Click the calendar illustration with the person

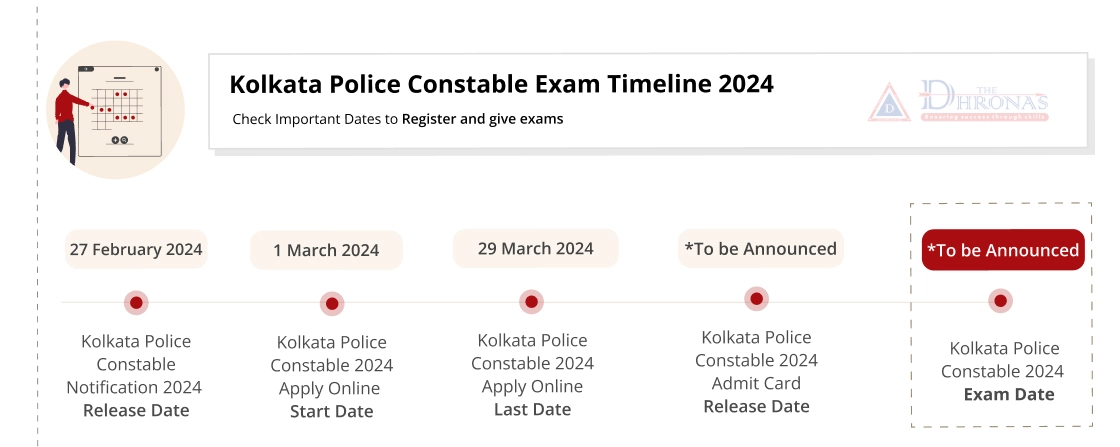pos(115,109)
